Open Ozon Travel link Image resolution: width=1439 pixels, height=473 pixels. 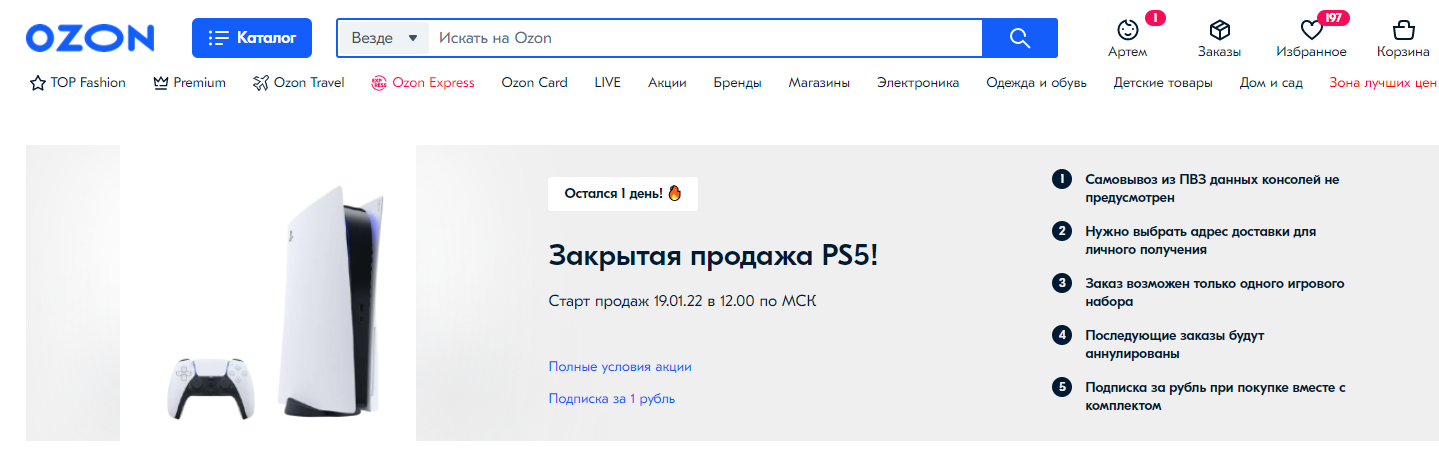[299, 83]
